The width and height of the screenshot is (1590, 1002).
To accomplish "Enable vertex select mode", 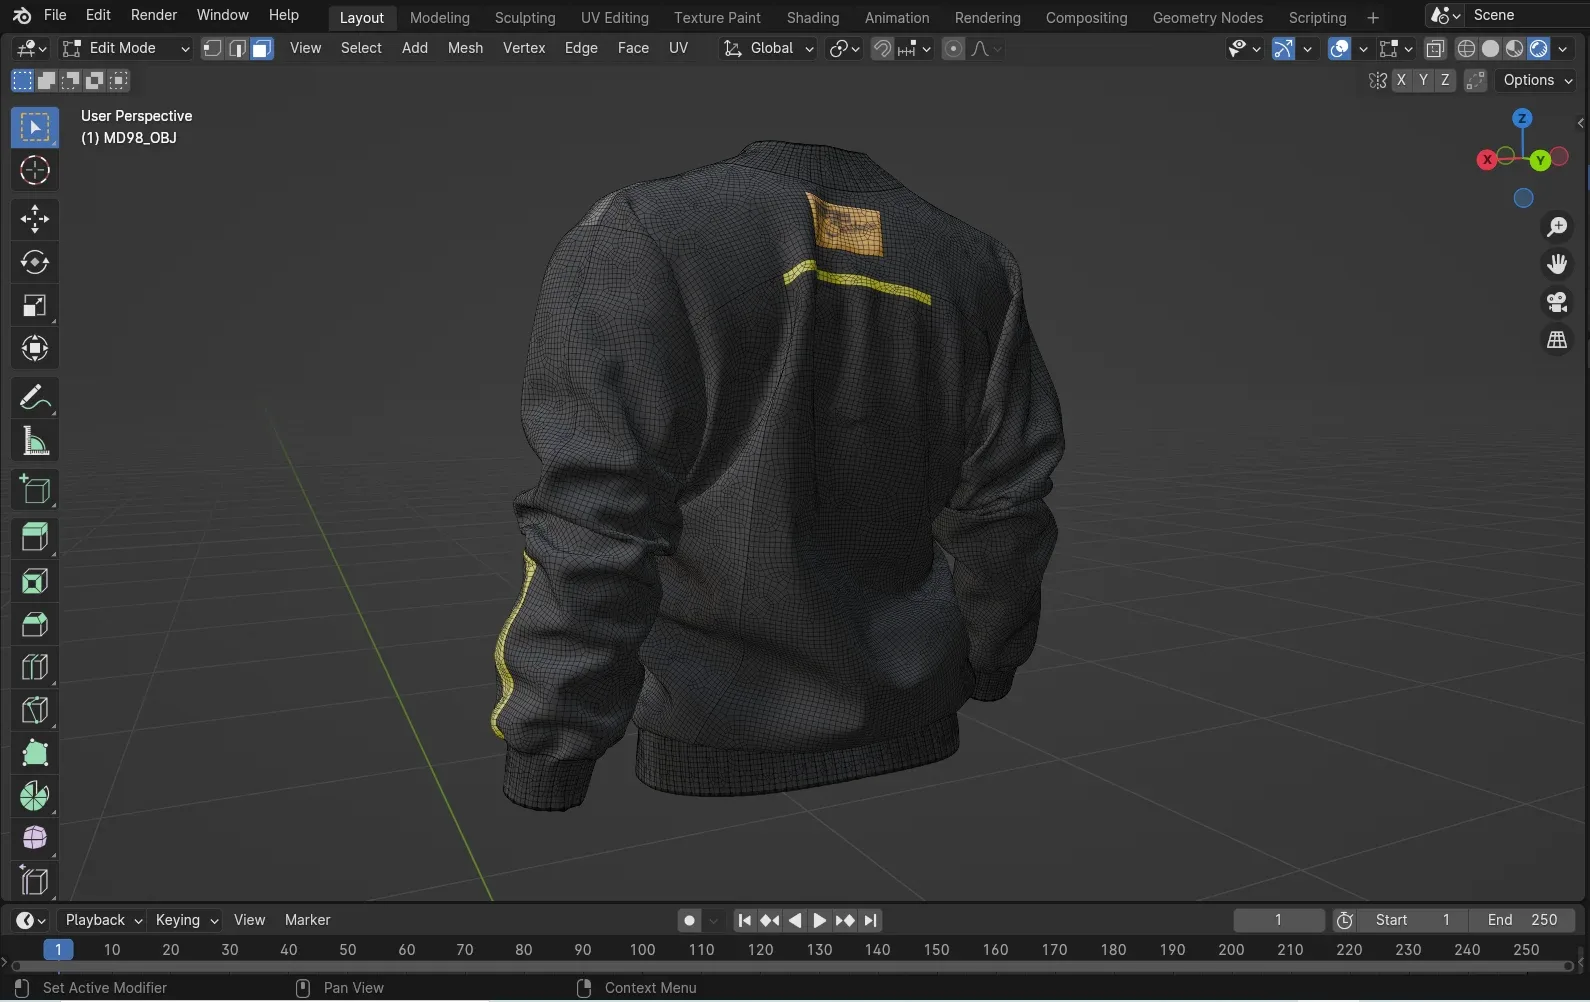I will 212,49.
